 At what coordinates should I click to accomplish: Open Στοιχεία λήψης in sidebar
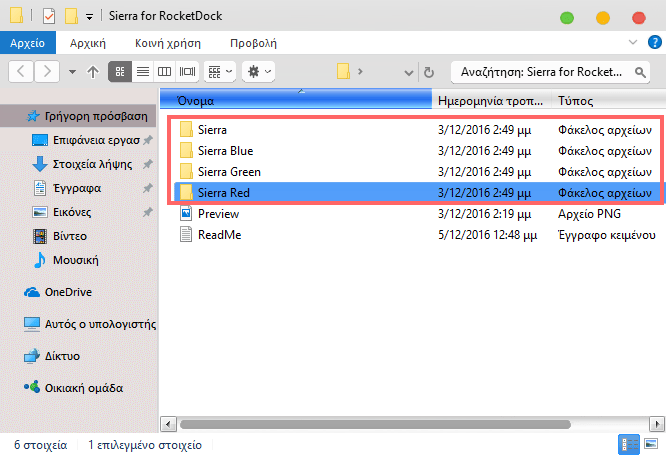(x=83, y=164)
